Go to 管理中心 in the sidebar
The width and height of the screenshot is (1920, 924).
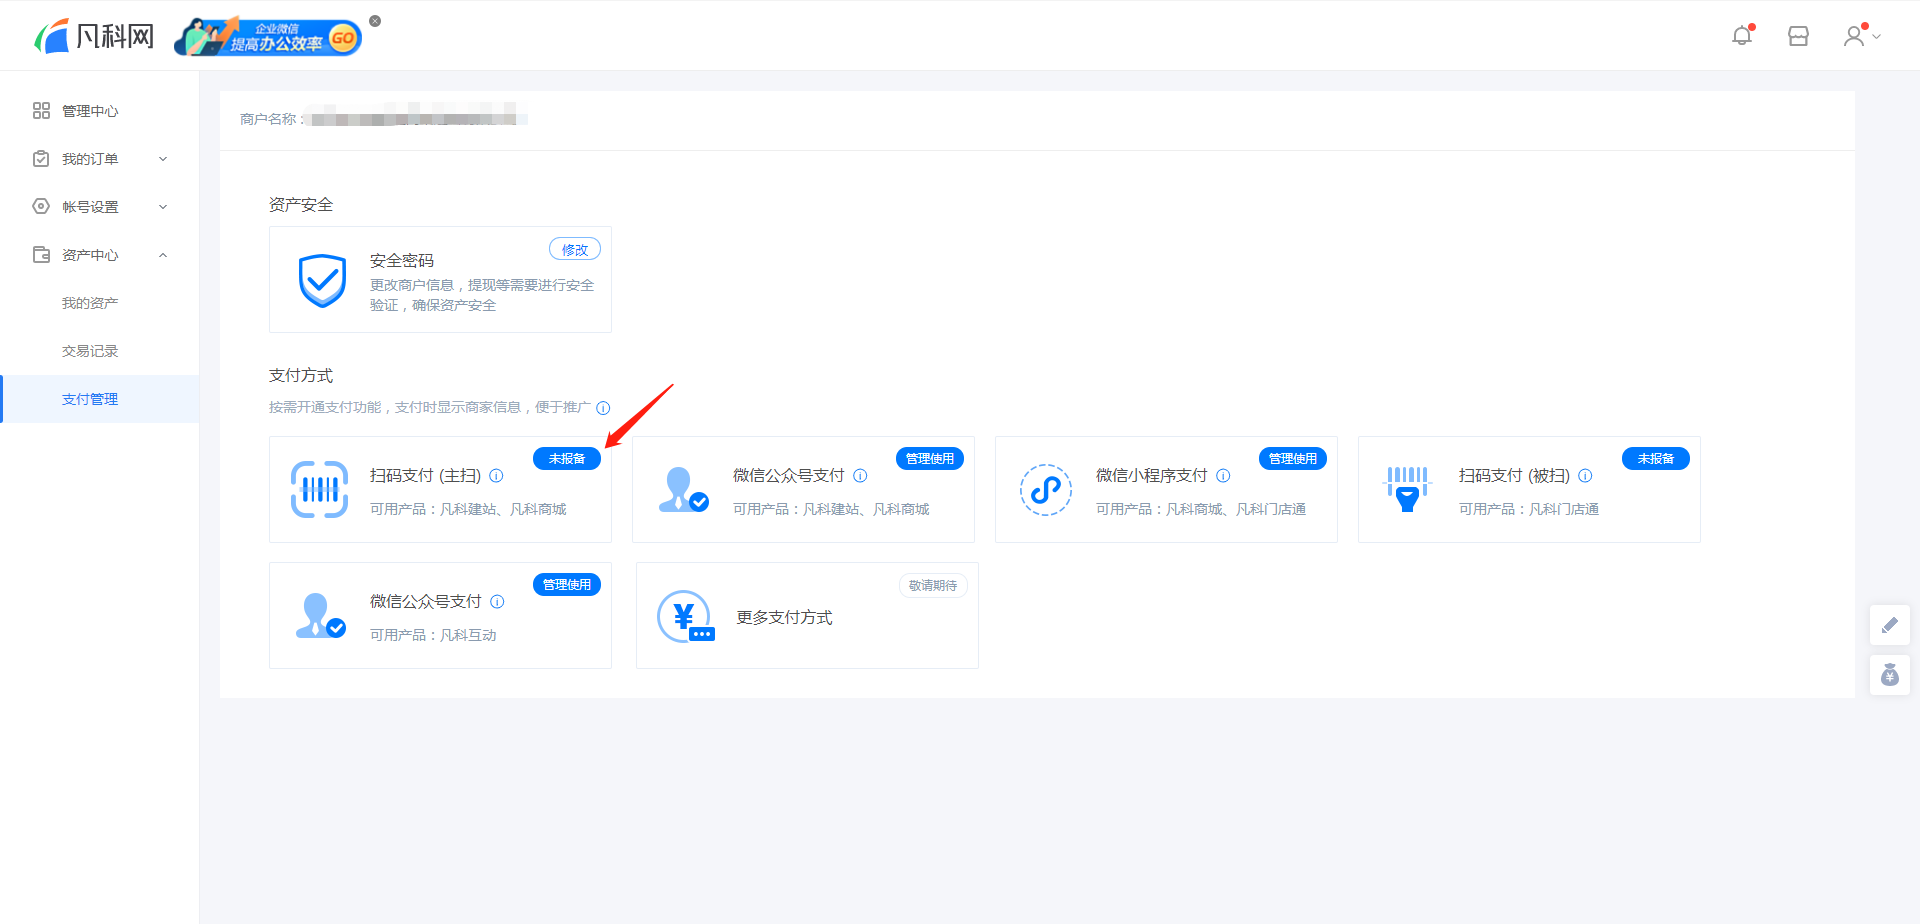click(x=90, y=111)
